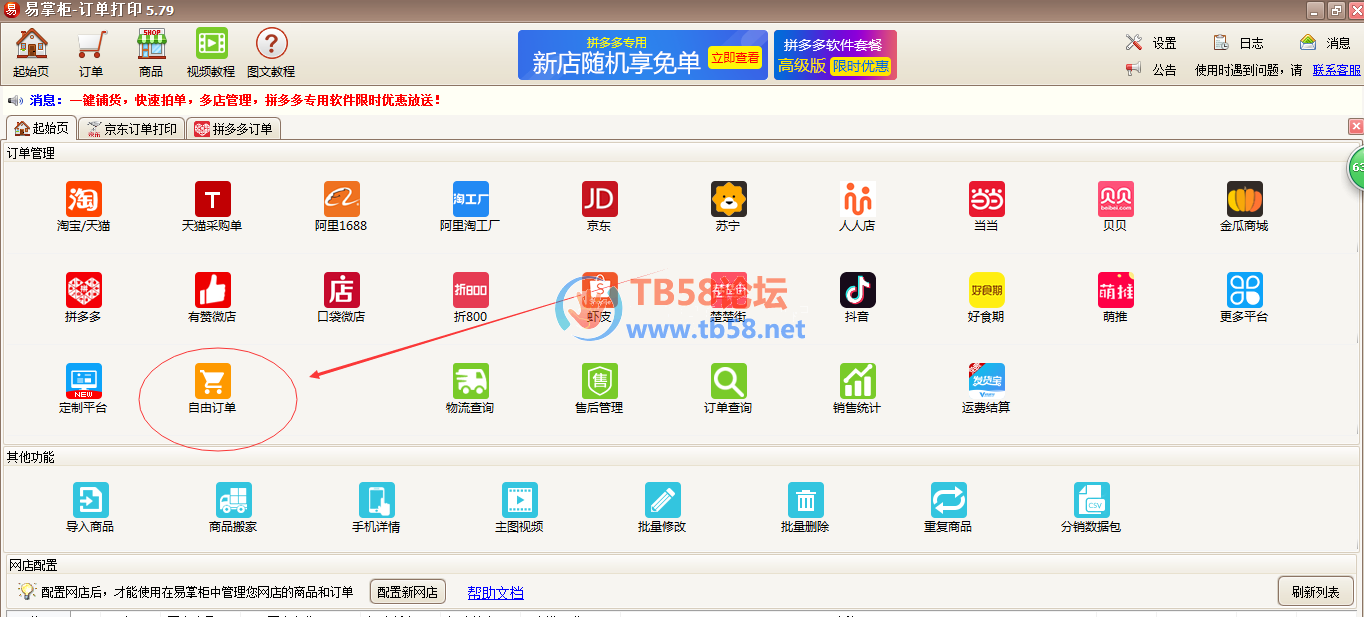
Task: Switch to the 京东订单打印 tab
Action: coord(132,129)
